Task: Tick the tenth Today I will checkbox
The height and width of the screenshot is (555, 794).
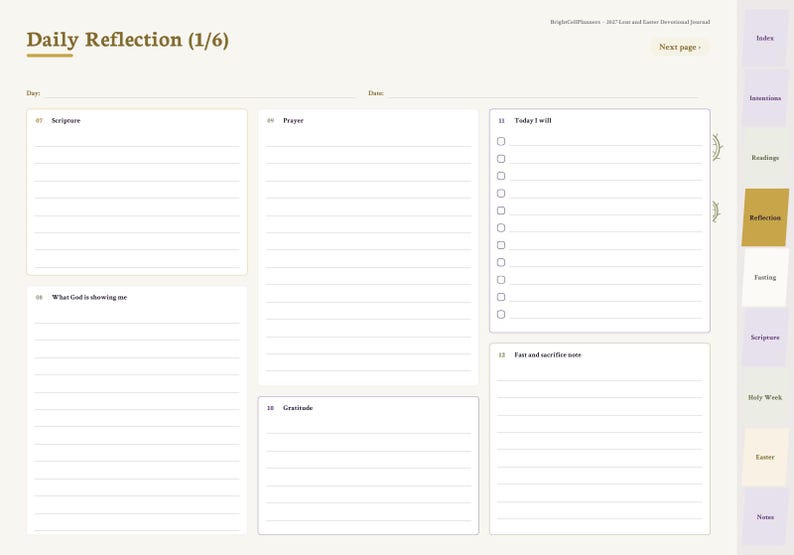Action: click(501, 297)
